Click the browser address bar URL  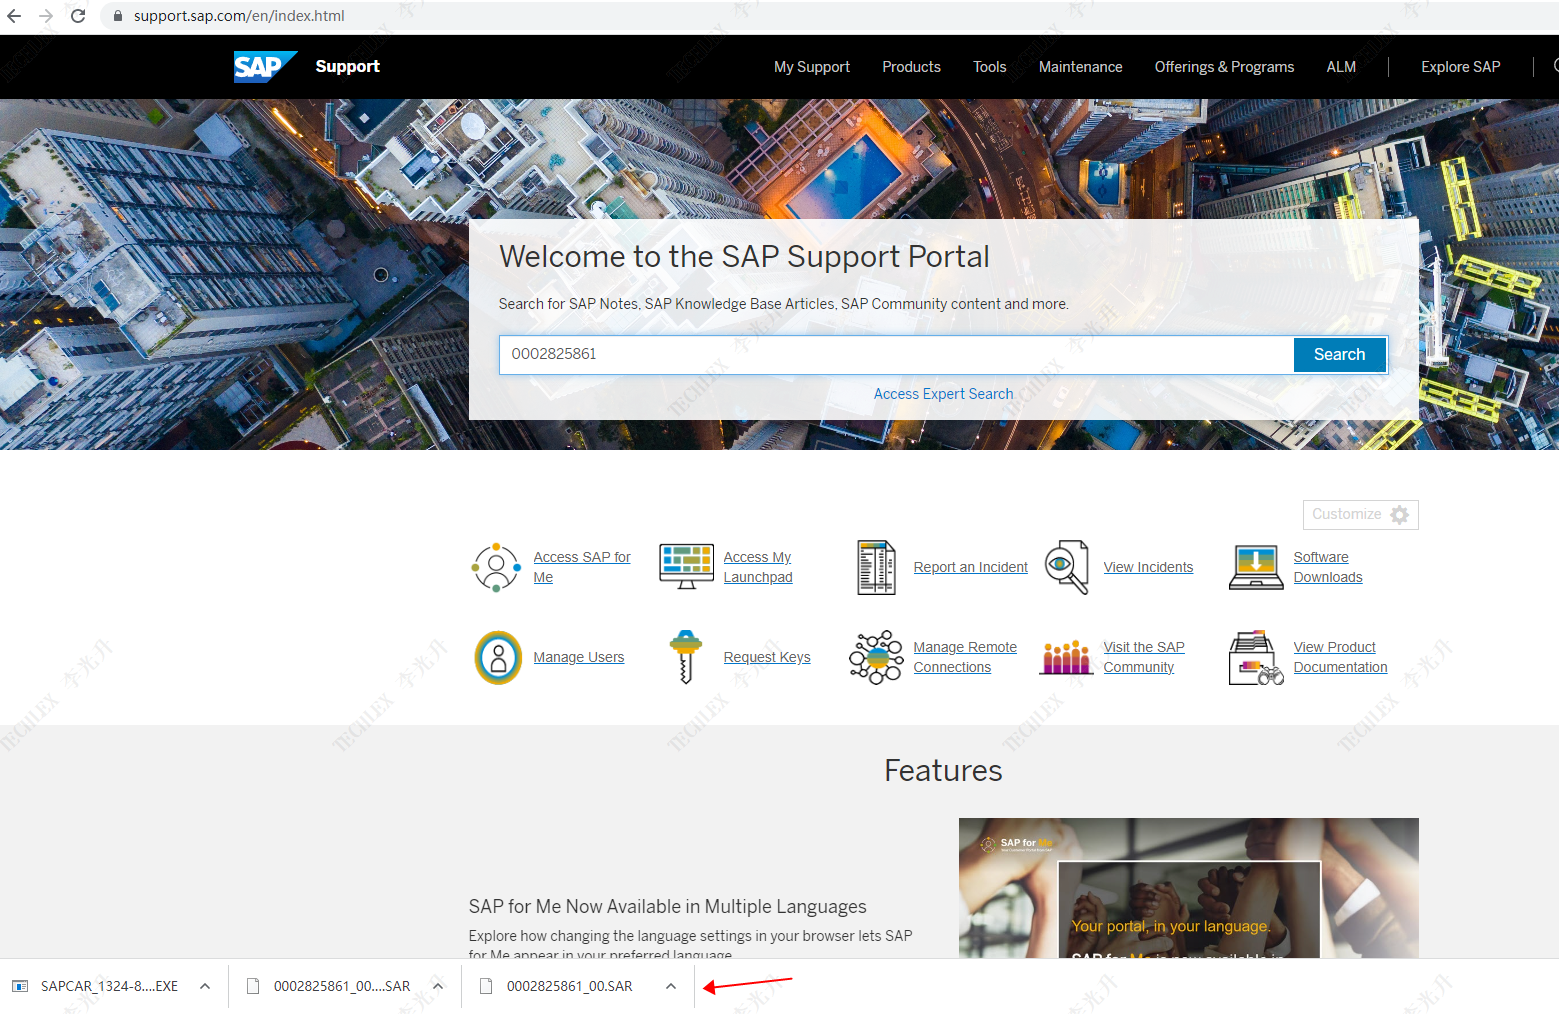point(239,16)
